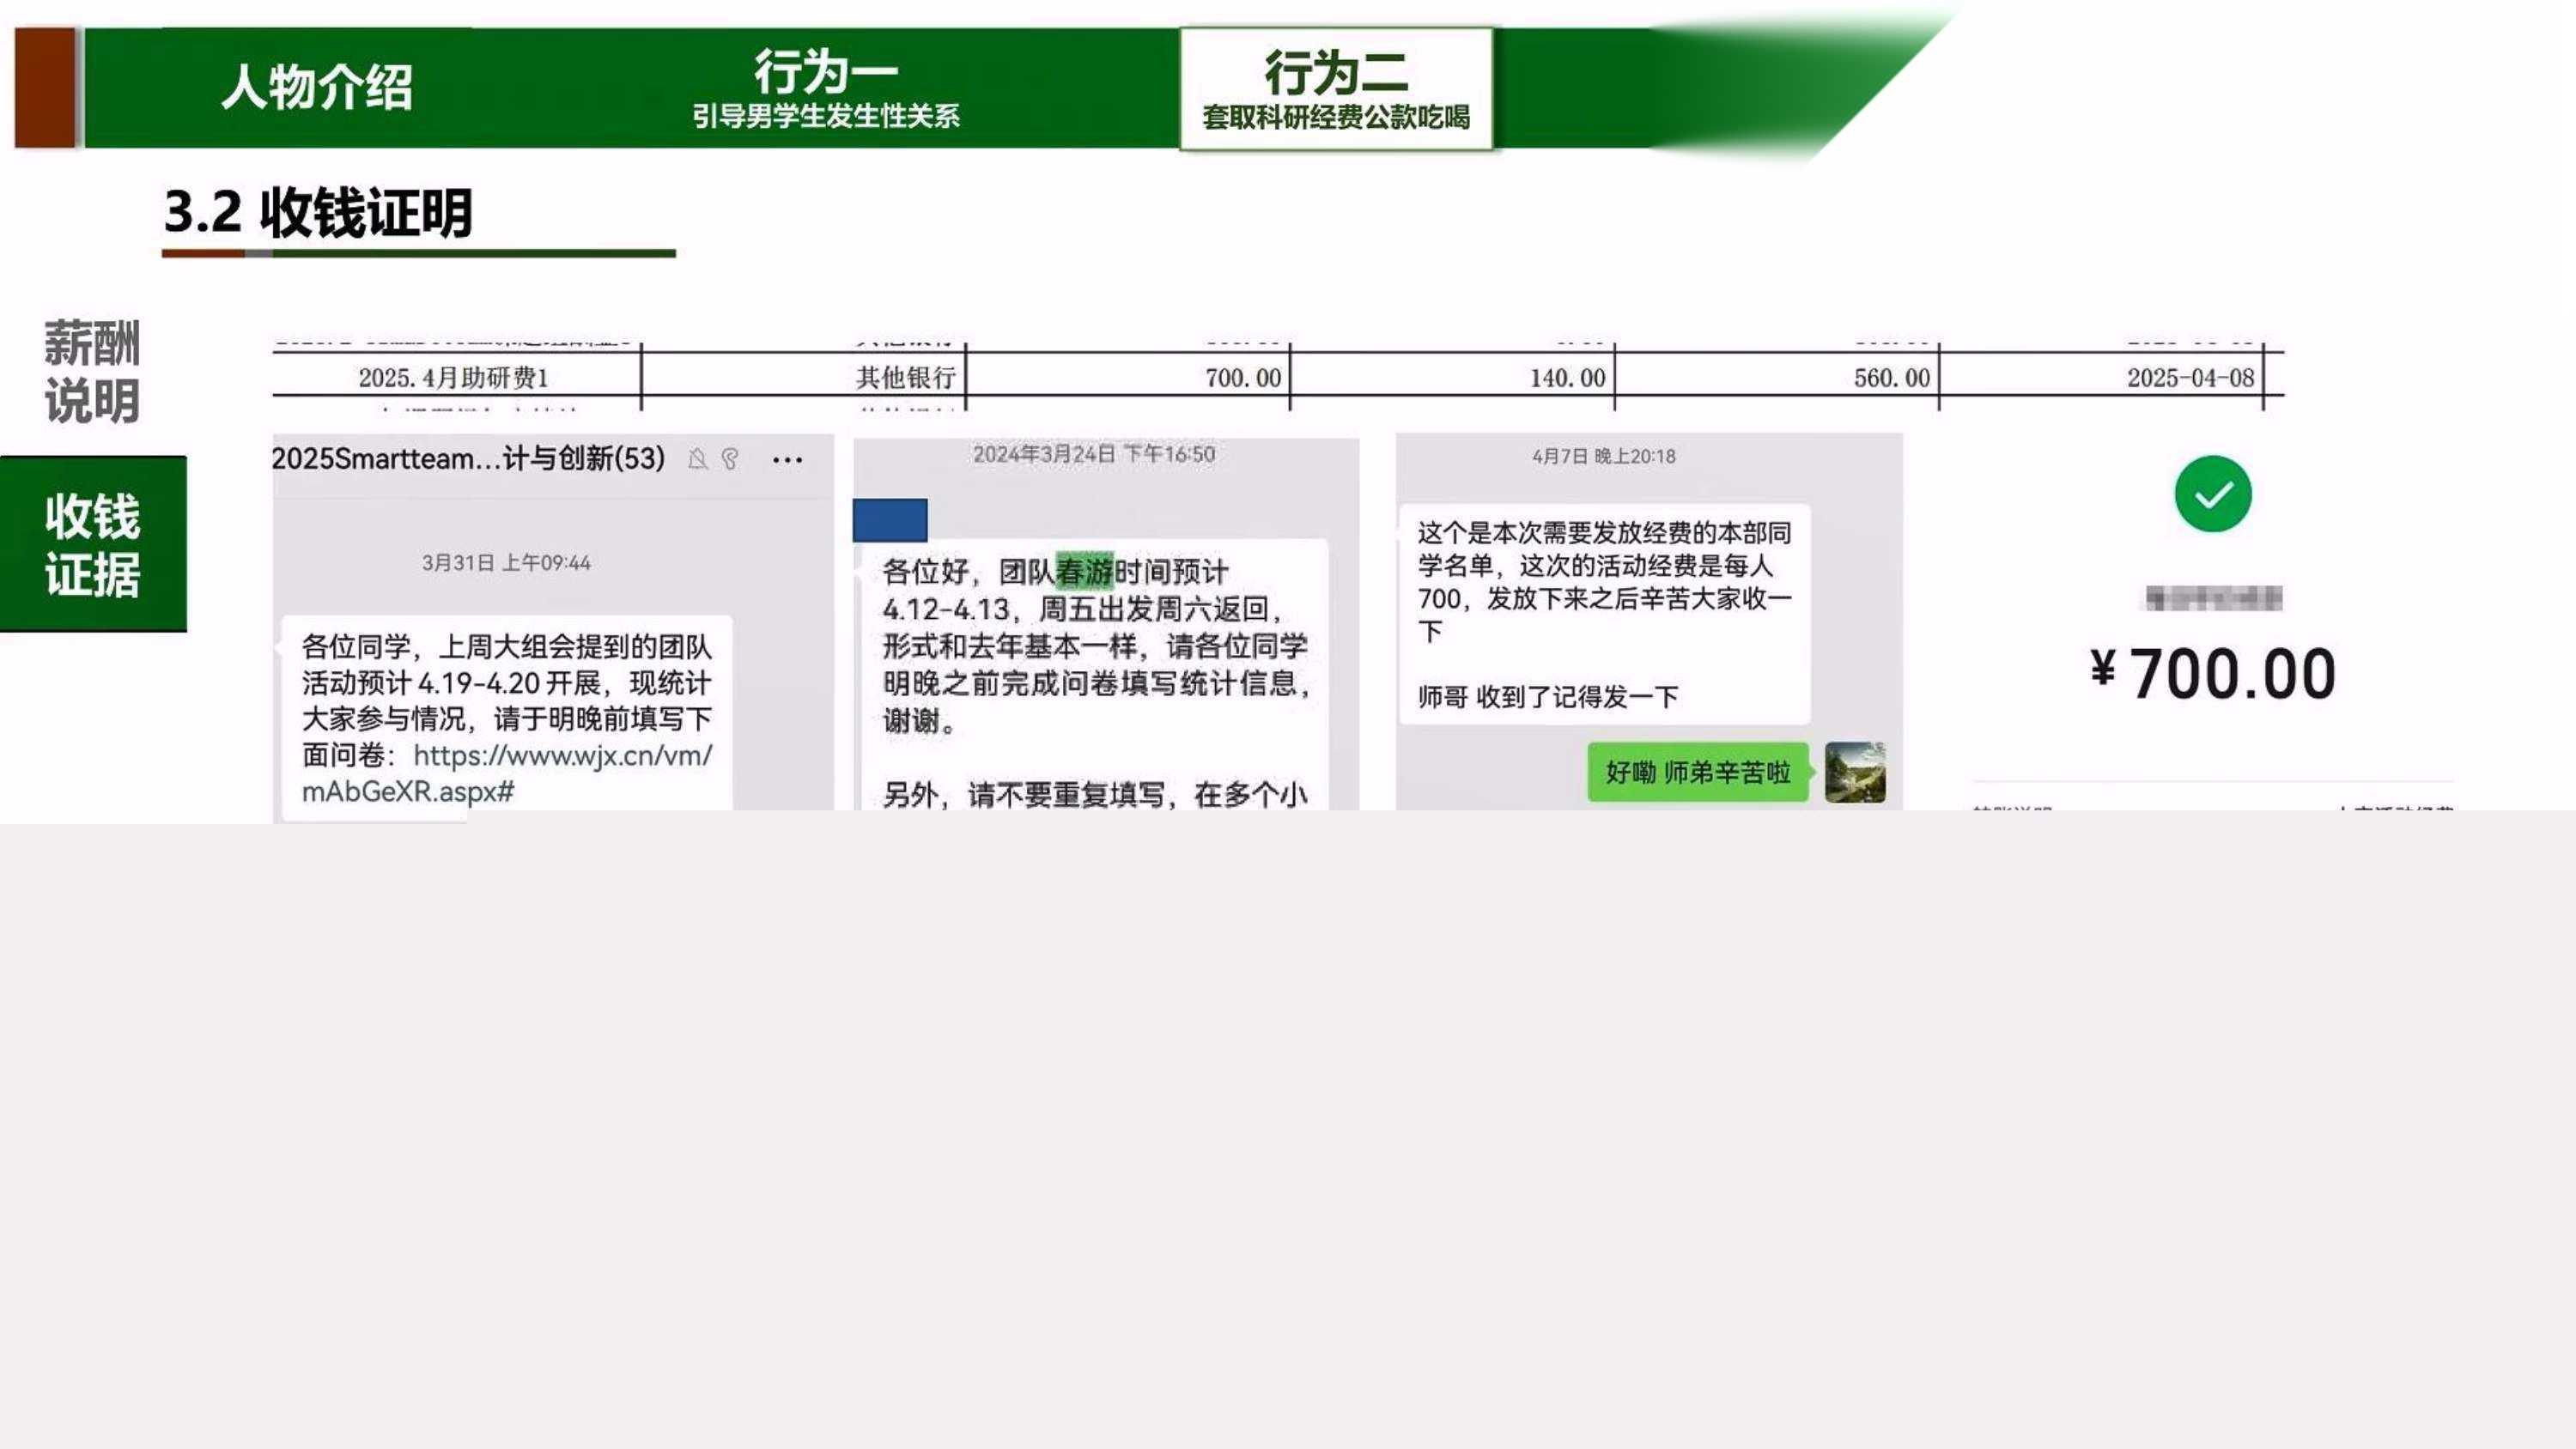2576x1449 pixels.
Task: Click the 2025.4月助研费1 table row
Action: coord(453,378)
